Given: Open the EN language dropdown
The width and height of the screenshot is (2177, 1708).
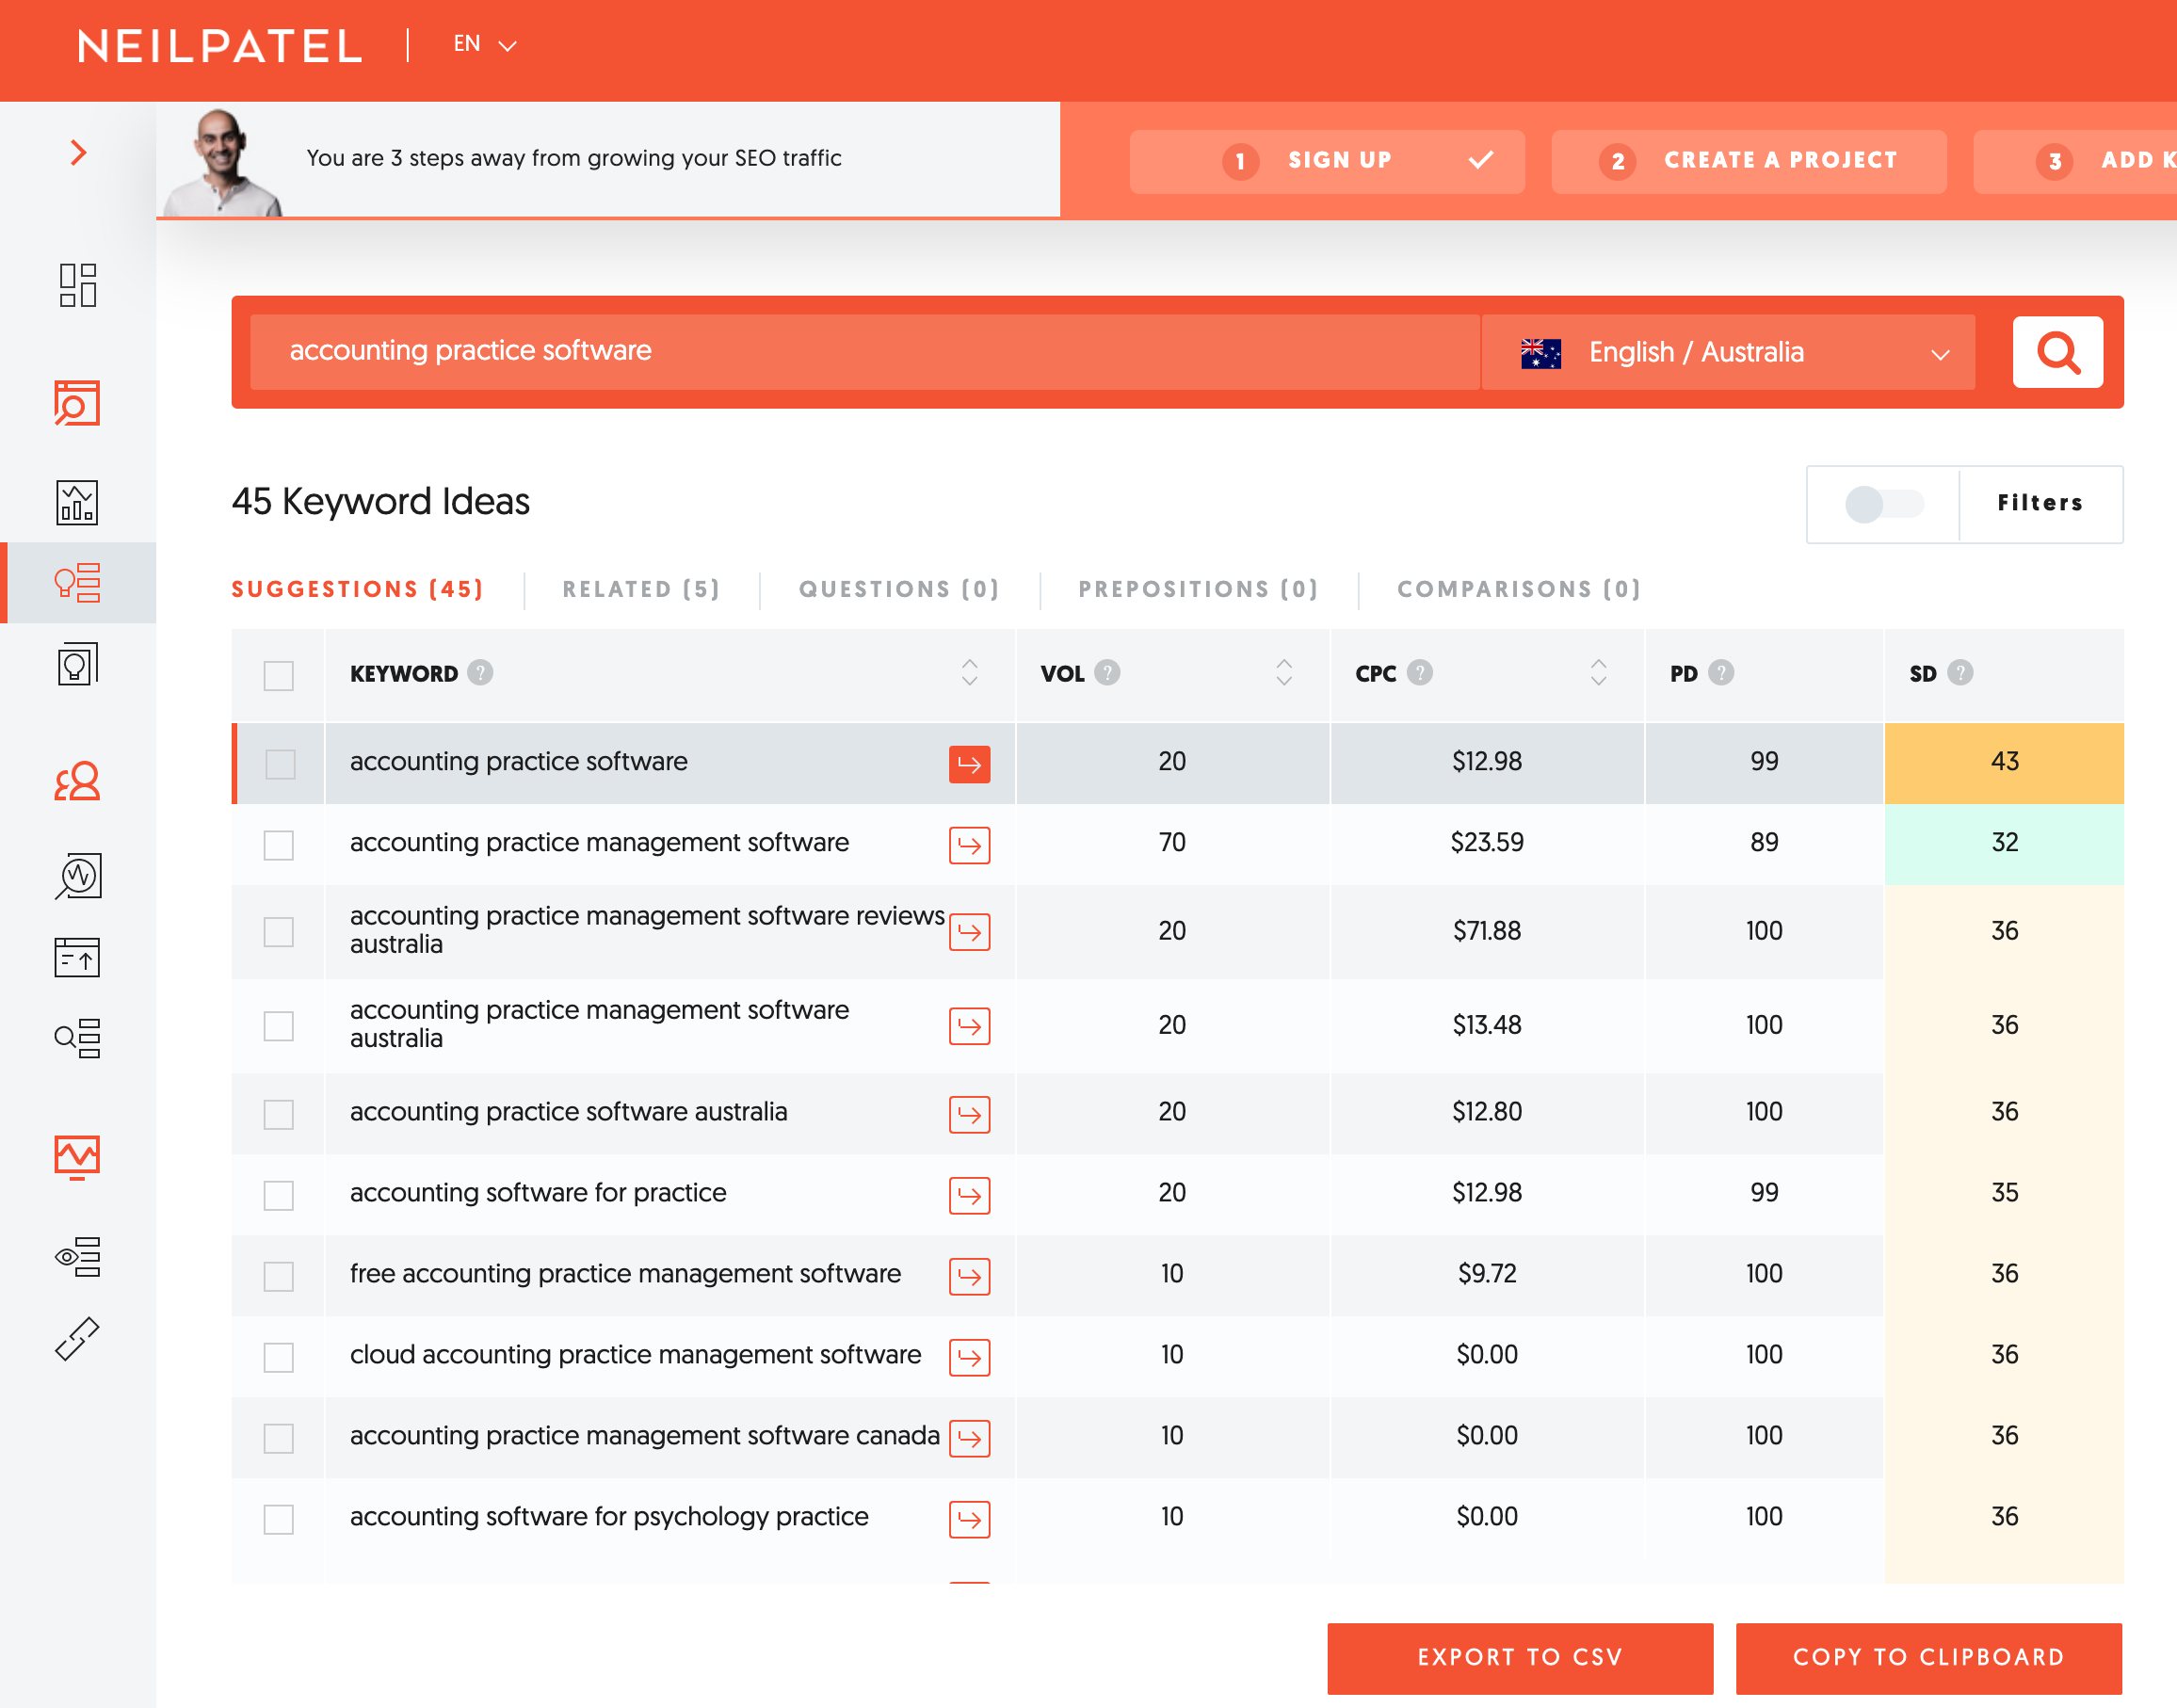Looking at the screenshot, I should click(x=485, y=44).
